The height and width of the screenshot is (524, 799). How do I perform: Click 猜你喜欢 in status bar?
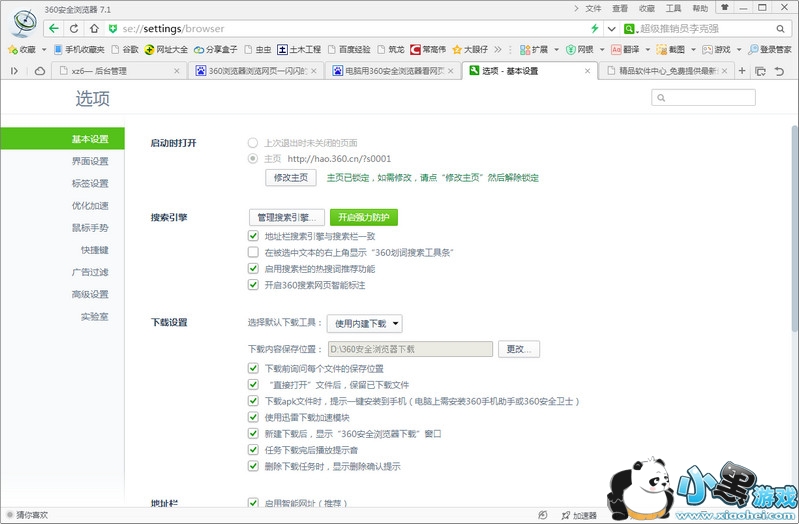(x=28, y=515)
